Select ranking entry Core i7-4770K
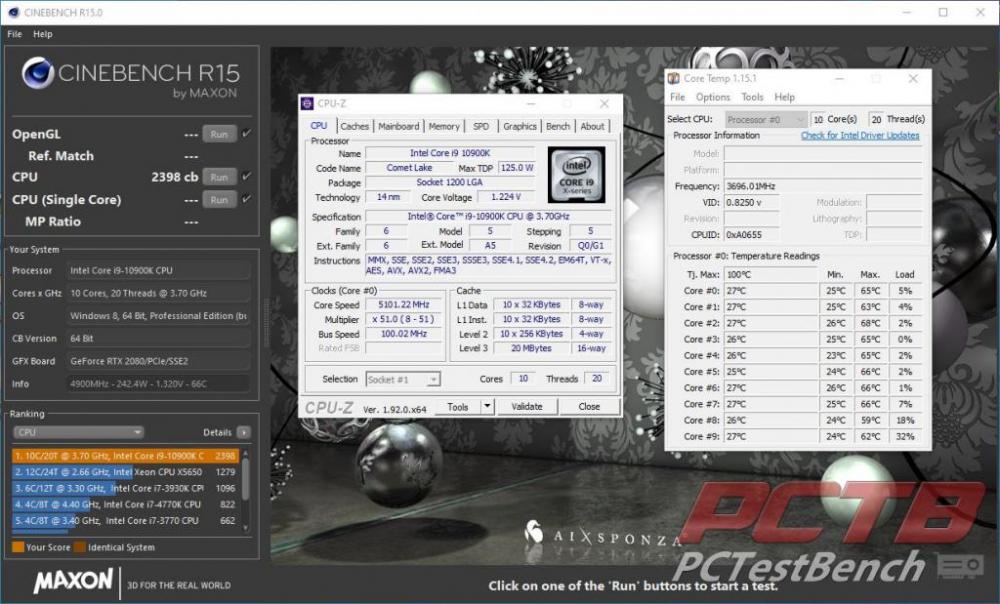1000x604 pixels. coord(125,504)
